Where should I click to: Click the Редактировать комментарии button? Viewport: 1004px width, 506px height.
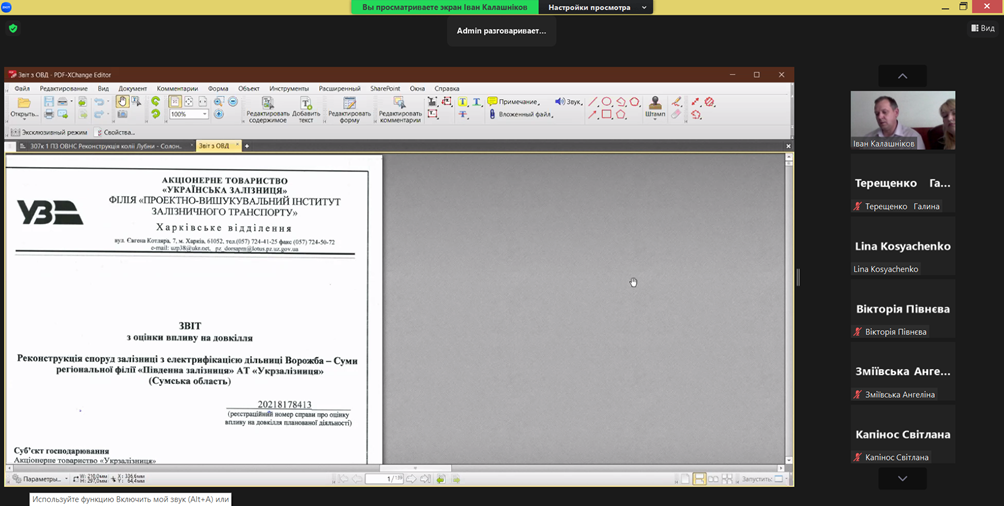tap(400, 109)
